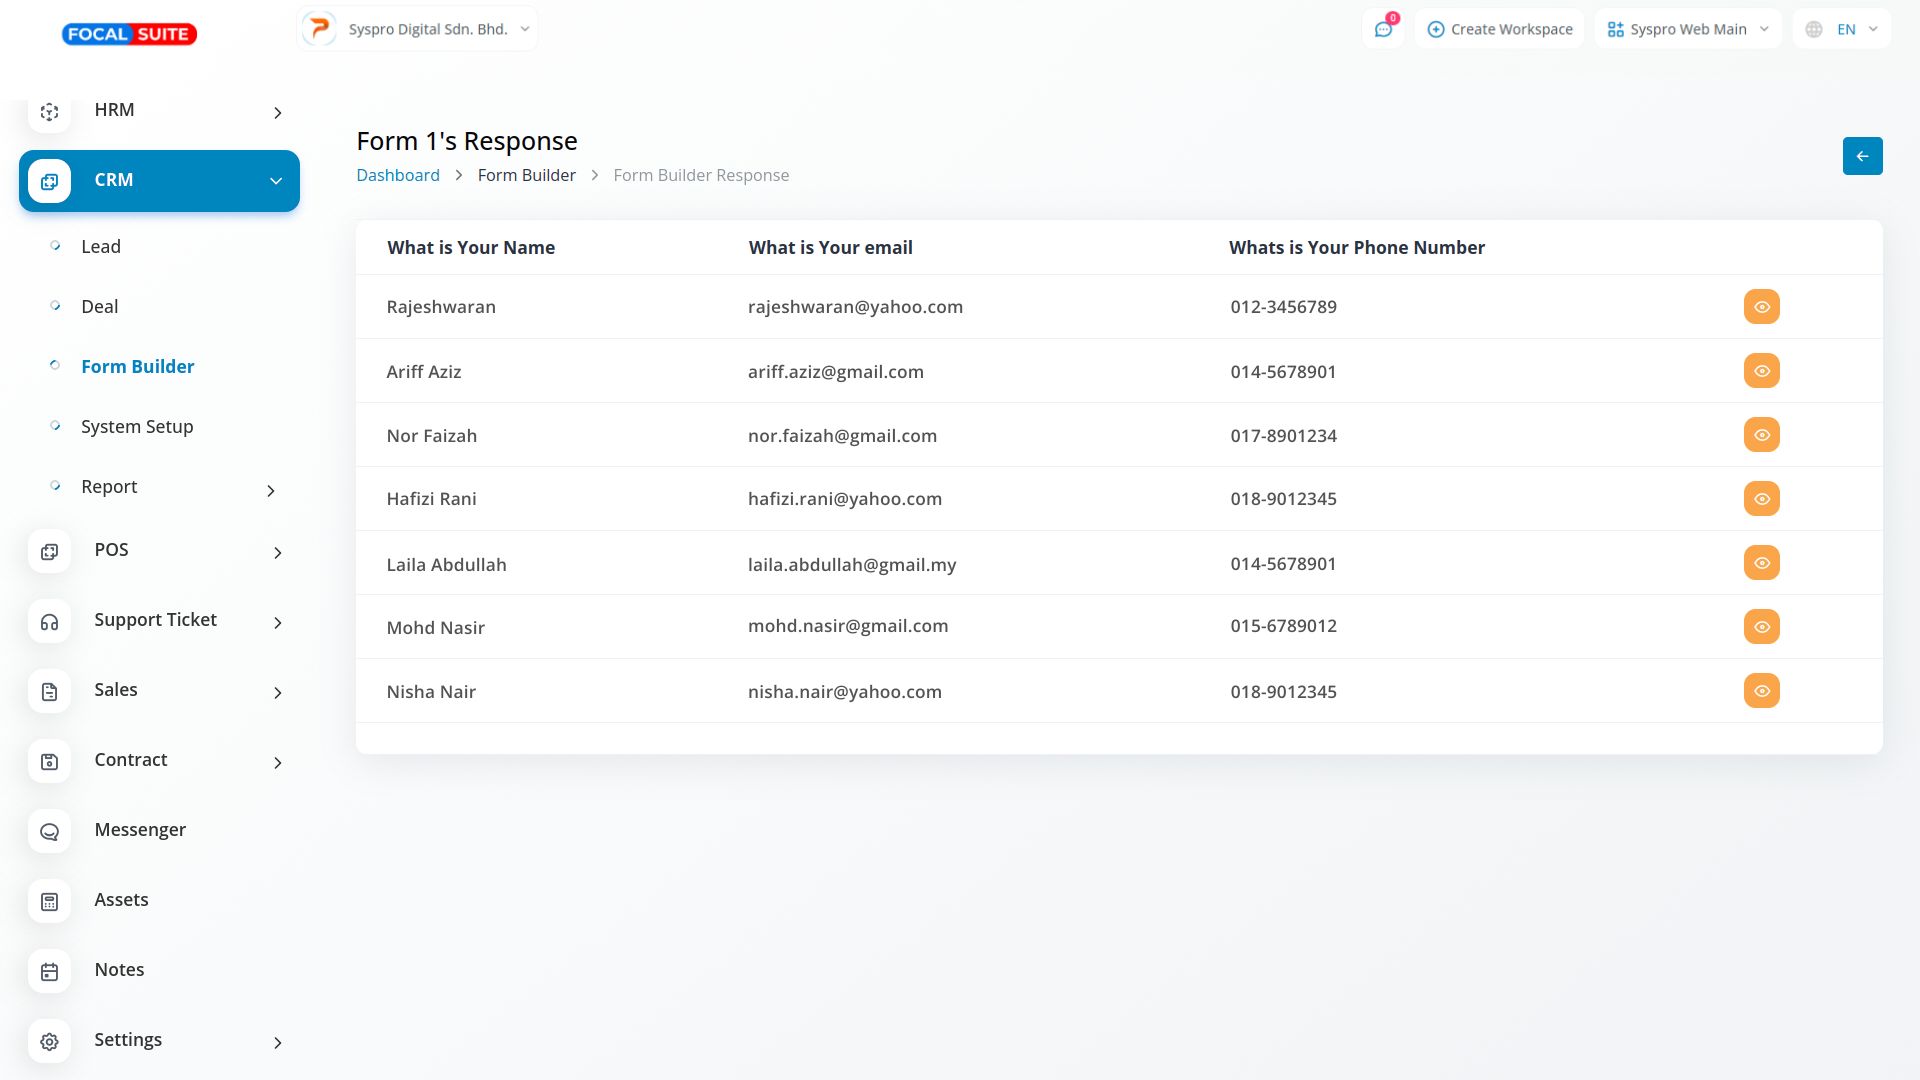Click the chat messages notification icon
Screen dimensions: 1920x1080
click(x=1383, y=29)
